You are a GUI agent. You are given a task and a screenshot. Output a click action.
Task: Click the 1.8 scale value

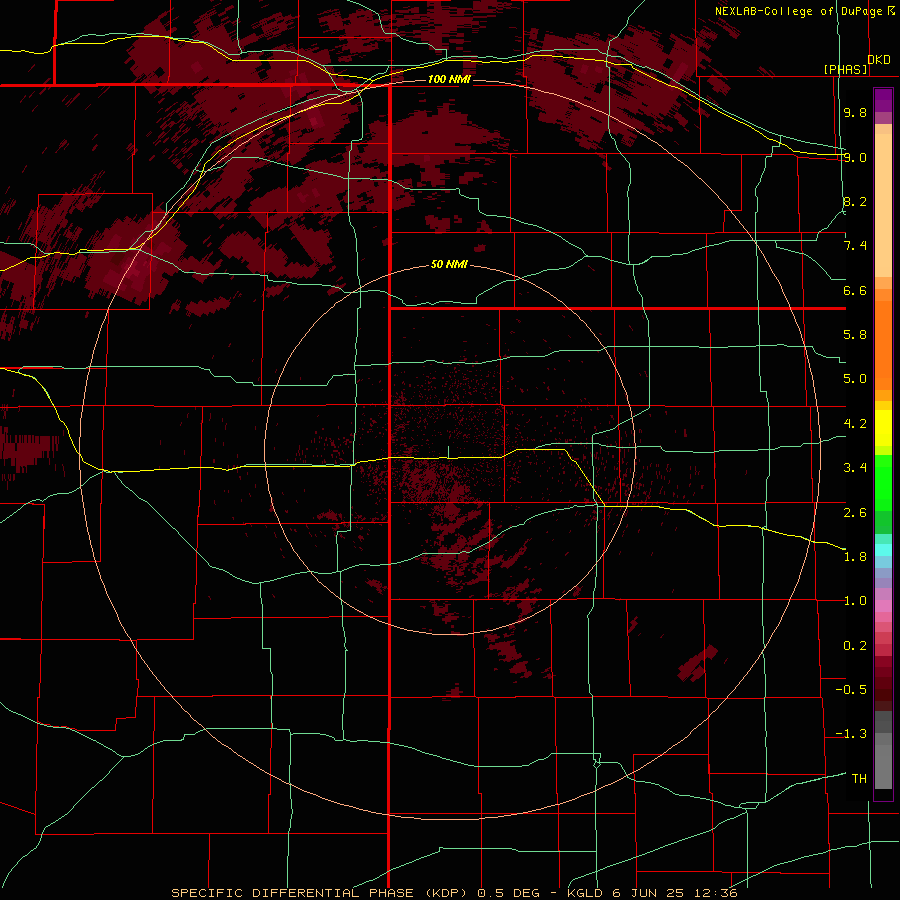tap(855, 557)
